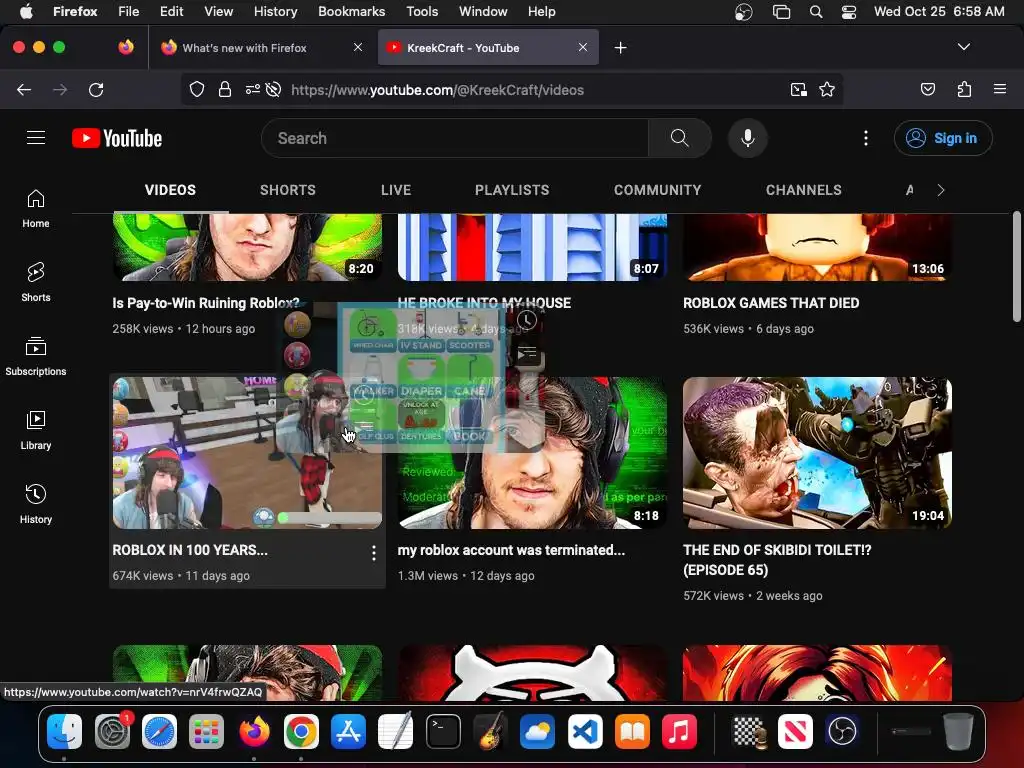
Task: Open Home in the sidebar
Action: click(36, 209)
